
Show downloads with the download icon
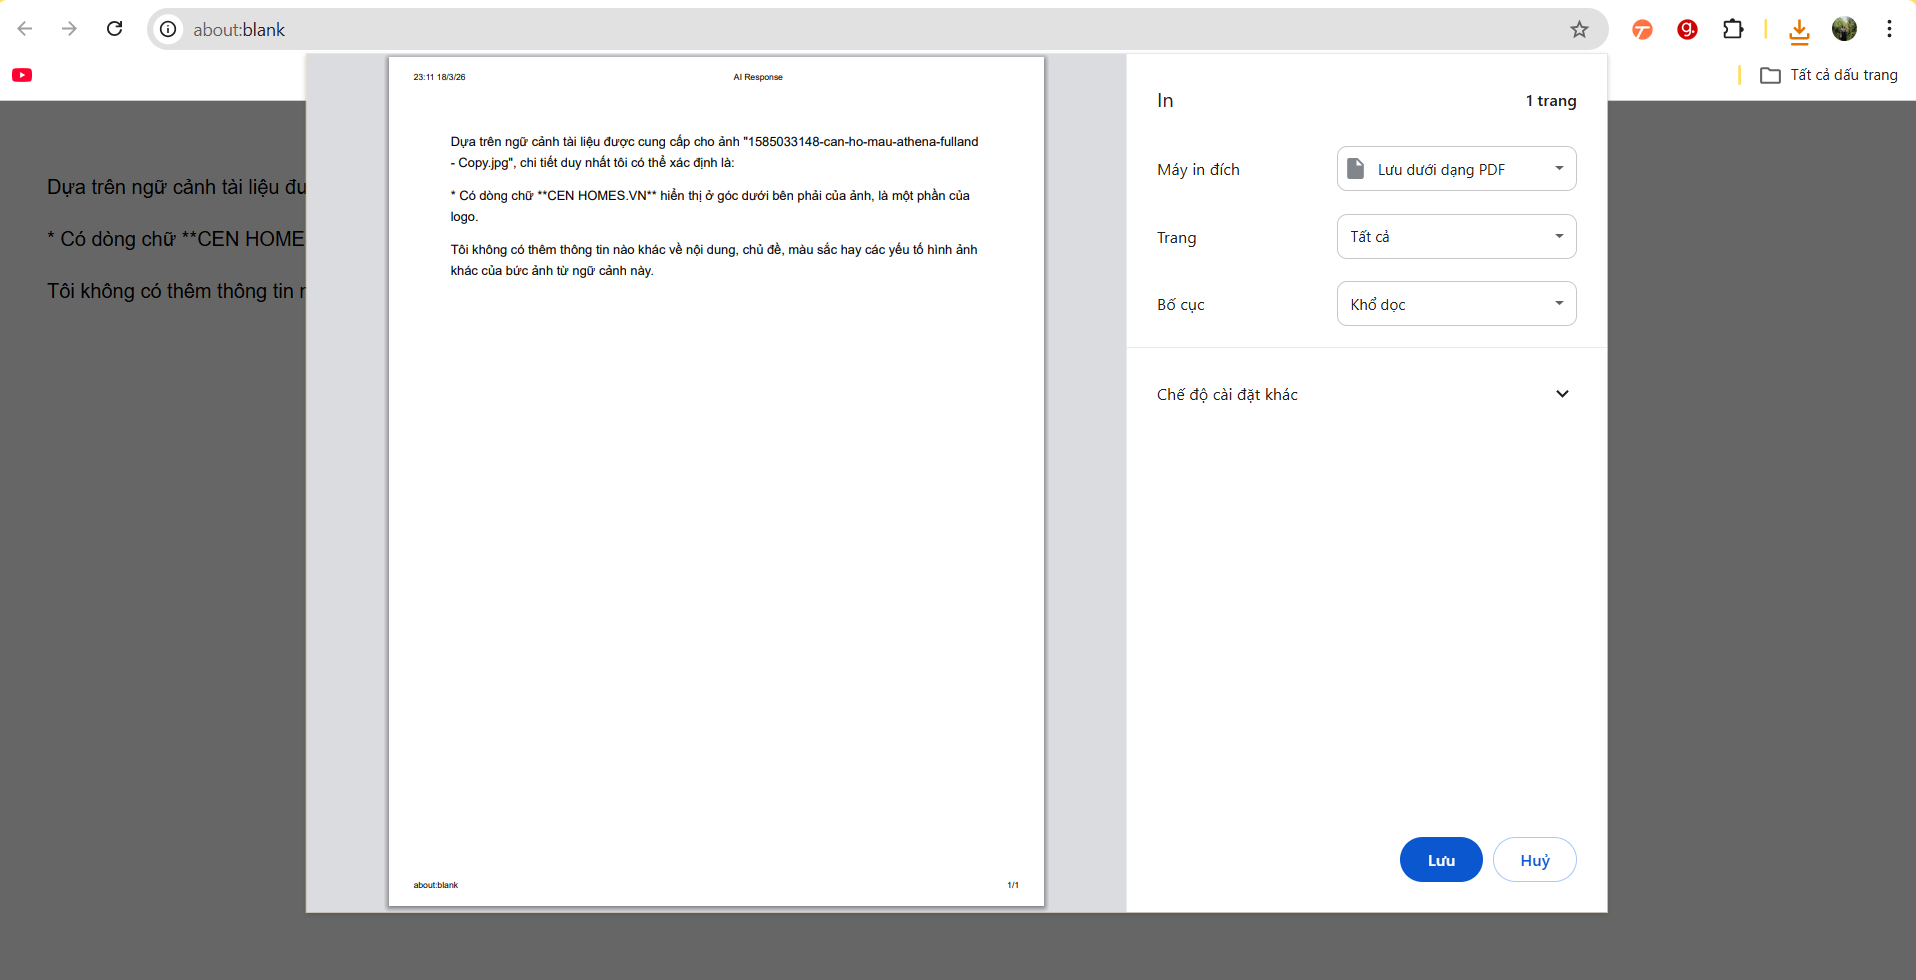[1799, 30]
